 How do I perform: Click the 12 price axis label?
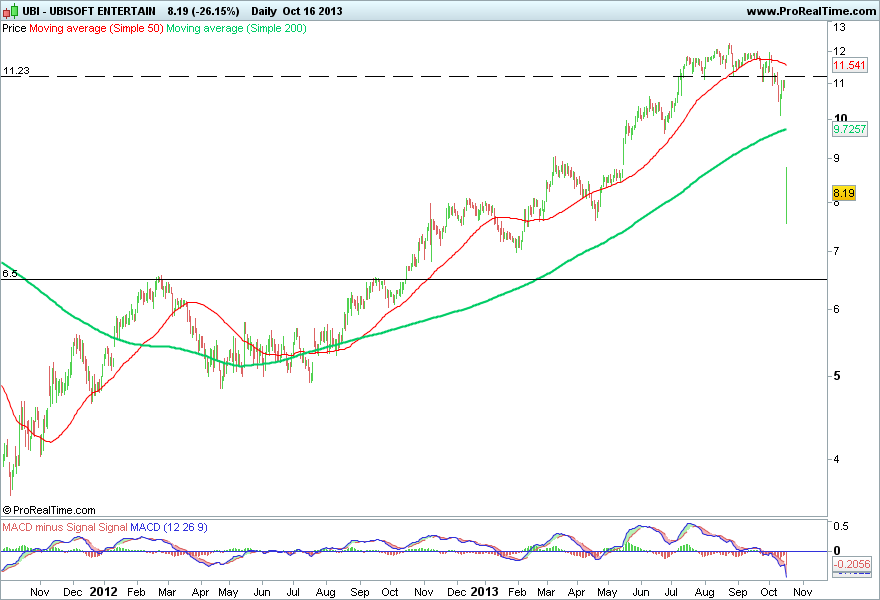(x=840, y=51)
